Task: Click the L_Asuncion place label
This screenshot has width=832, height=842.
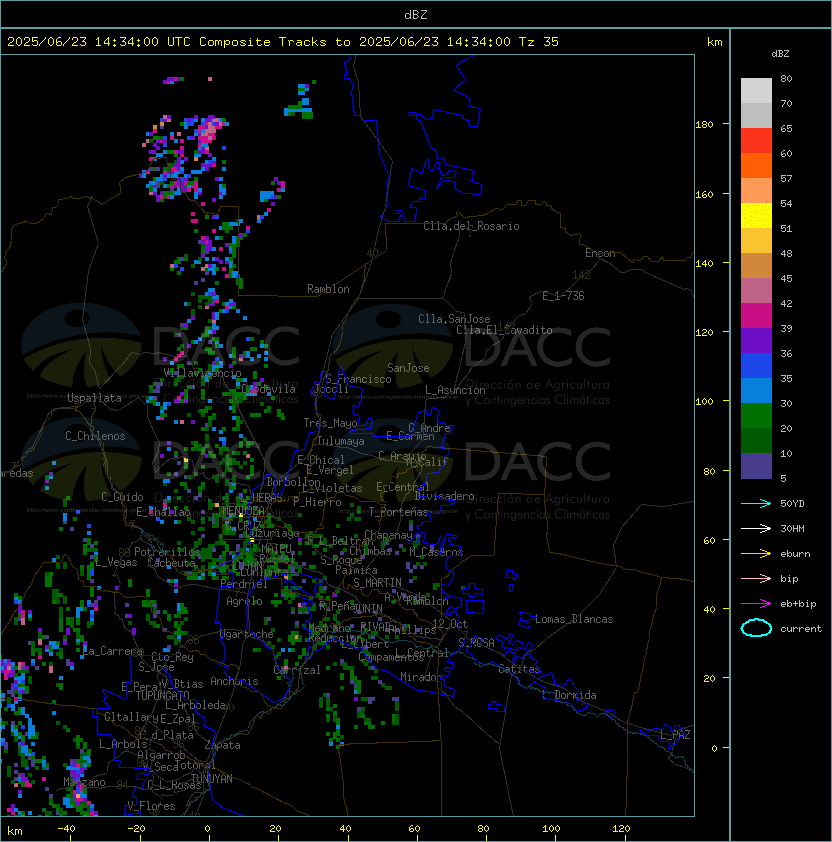Action: [455, 390]
